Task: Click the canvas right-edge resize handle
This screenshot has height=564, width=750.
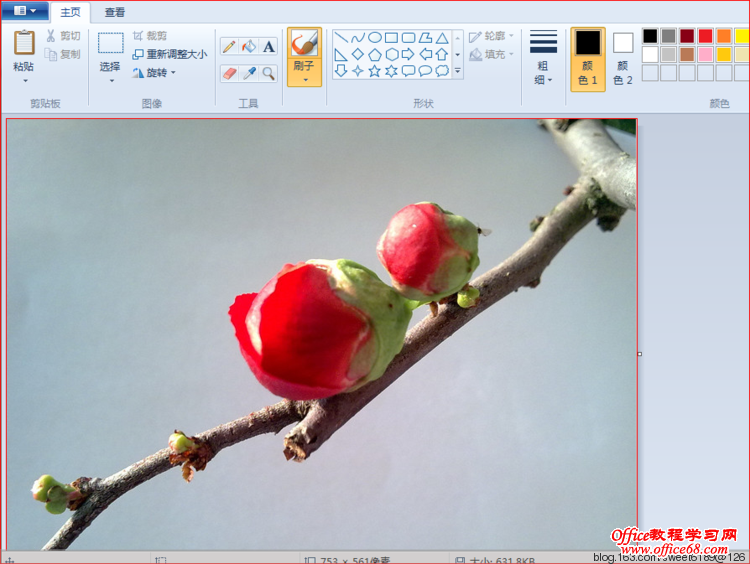Action: (x=639, y=353)
